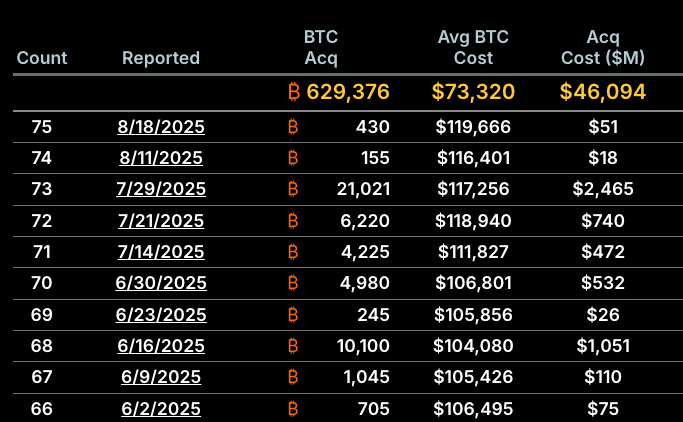Sort by the Count column header

pyautogui.click(x=42, y=58)
